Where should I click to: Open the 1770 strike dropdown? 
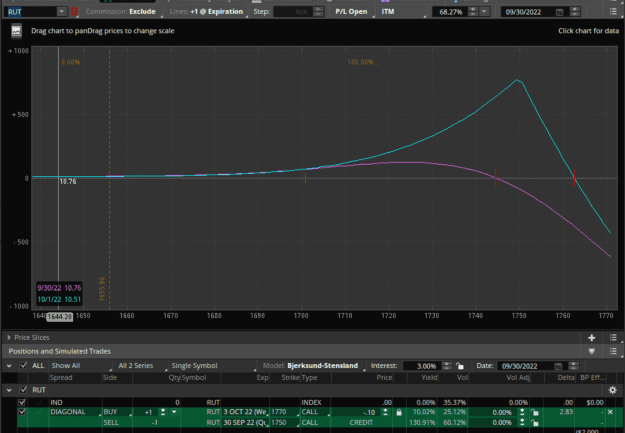click(285, 412)
